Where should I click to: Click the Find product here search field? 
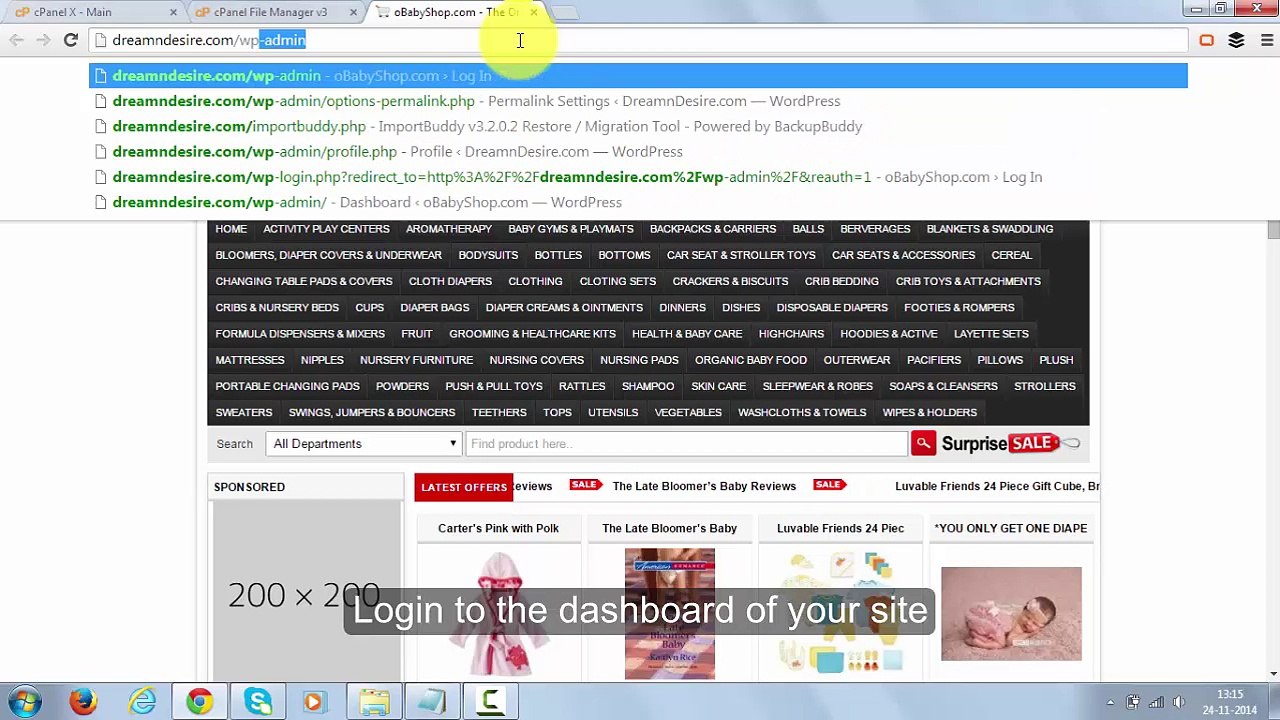pyautogui.click(x=686, y=443)
